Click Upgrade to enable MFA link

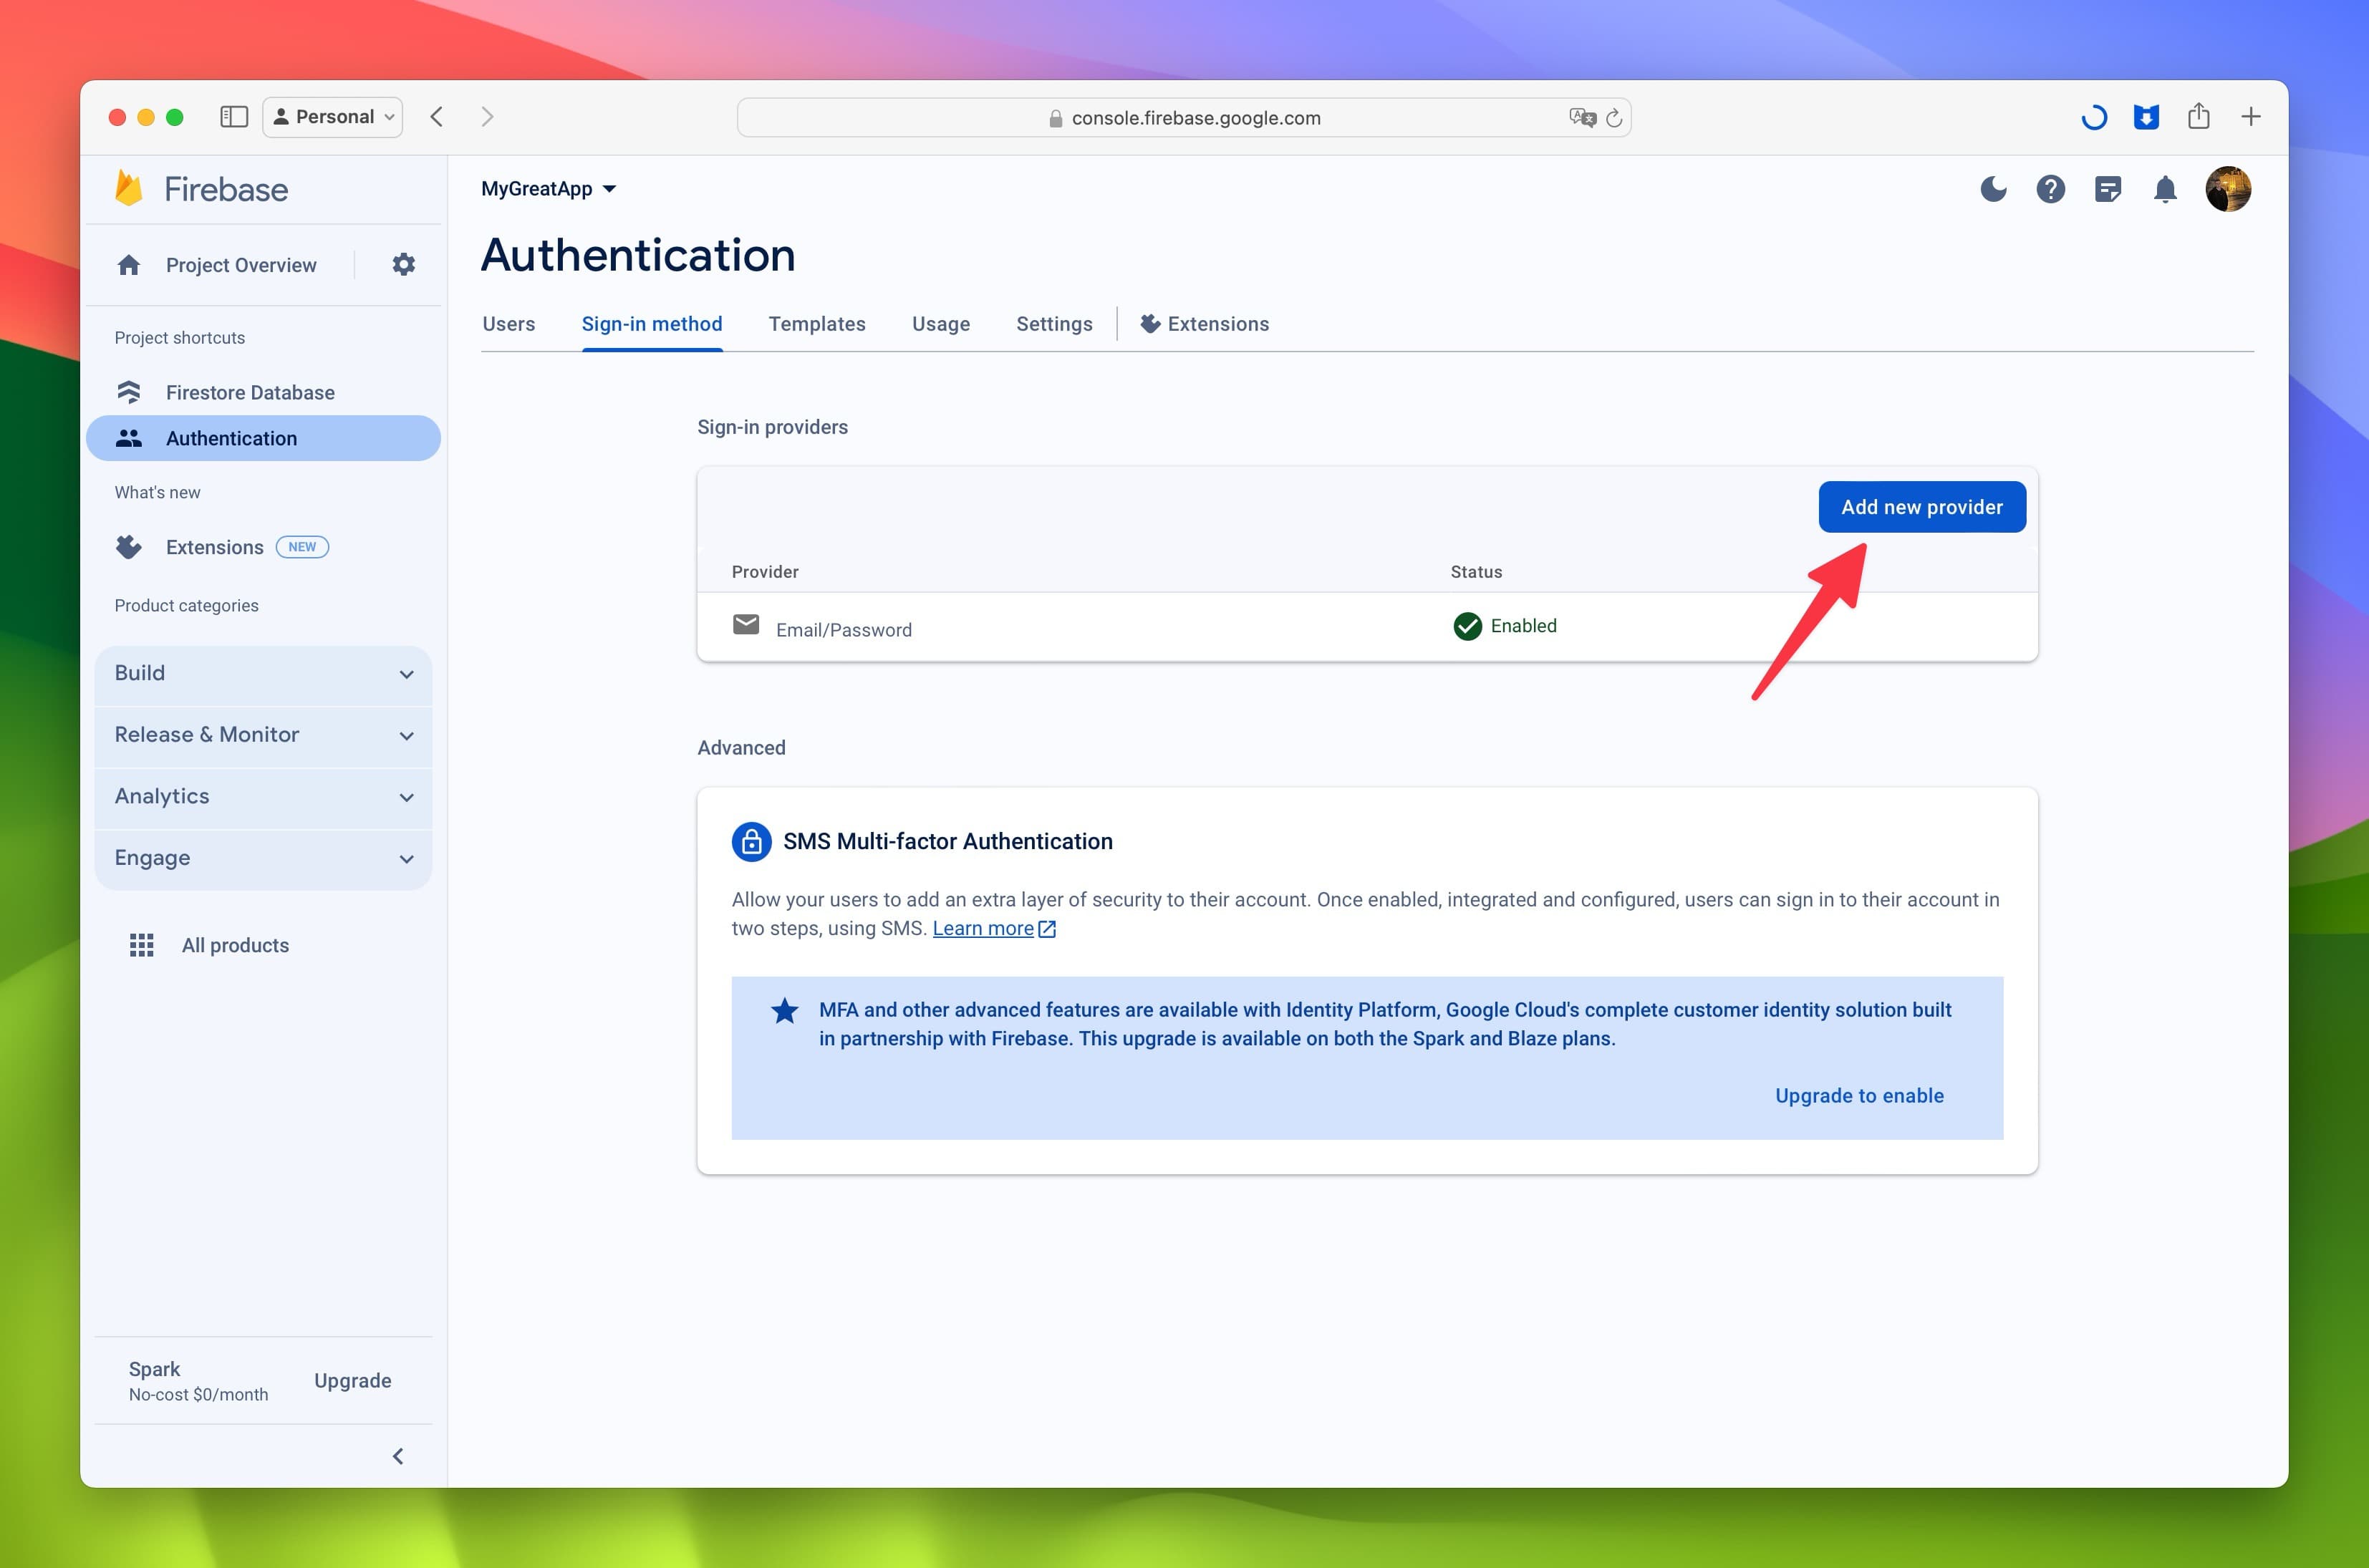click(1860, 1095)
